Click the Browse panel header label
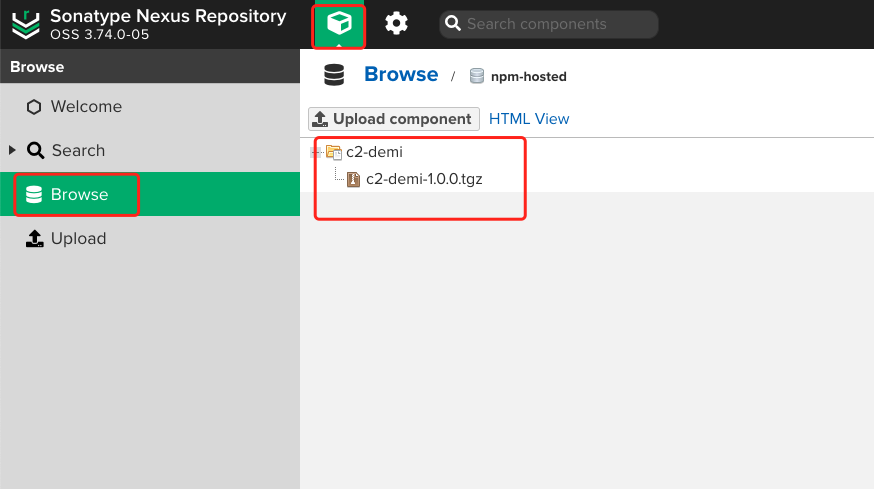874x489 pixels. coord(37,67)
